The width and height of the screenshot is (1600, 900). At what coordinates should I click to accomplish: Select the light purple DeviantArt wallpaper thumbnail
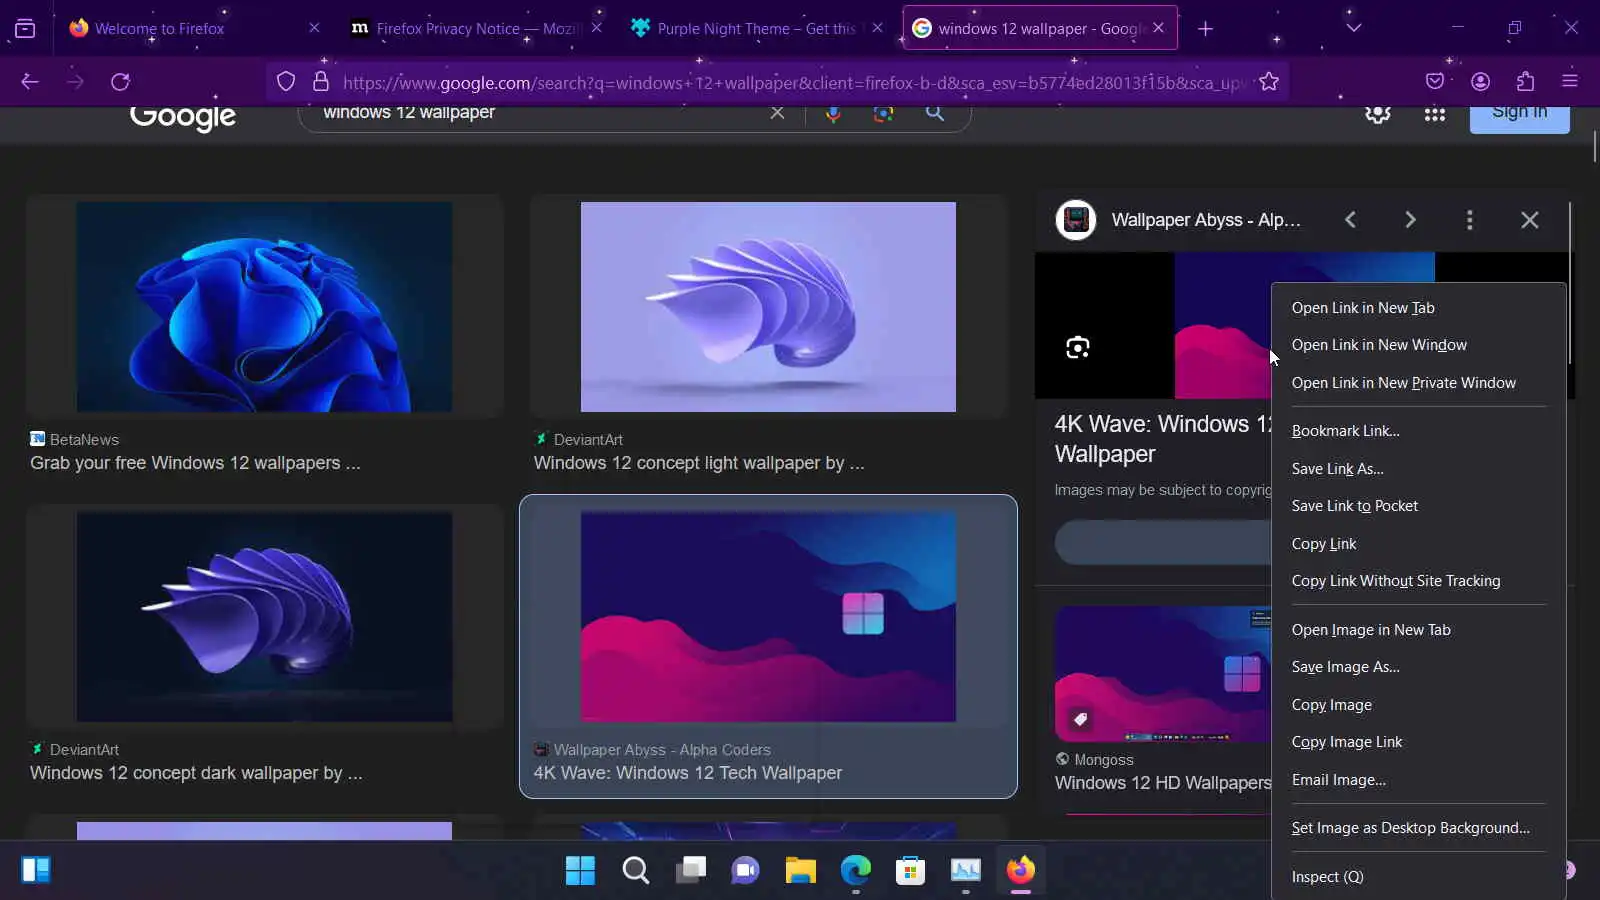(x=768, y=307)
